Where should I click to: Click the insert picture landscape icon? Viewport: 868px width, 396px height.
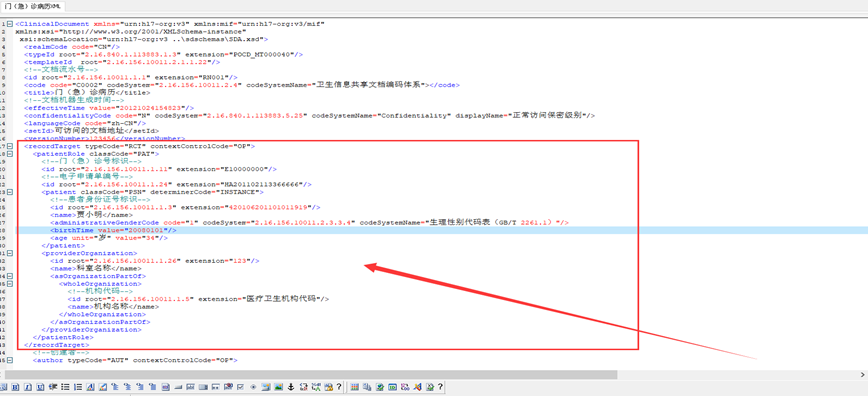tap(278, 387)
